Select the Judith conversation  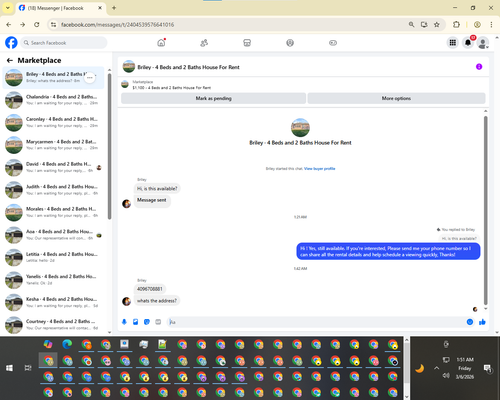point(53,190)
